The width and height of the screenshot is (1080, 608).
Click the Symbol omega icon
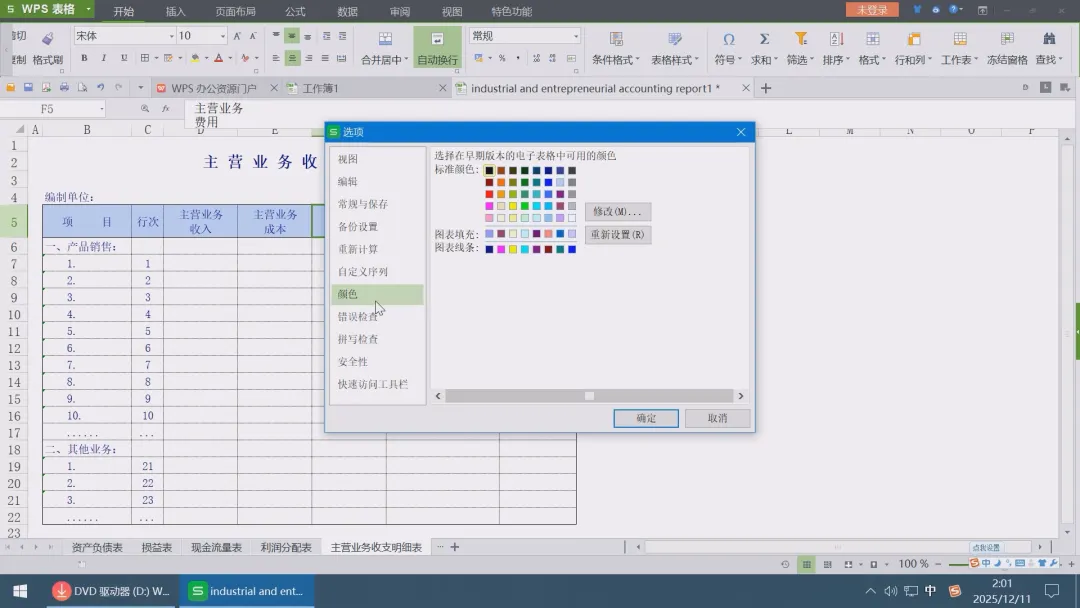tap(729, 39)
